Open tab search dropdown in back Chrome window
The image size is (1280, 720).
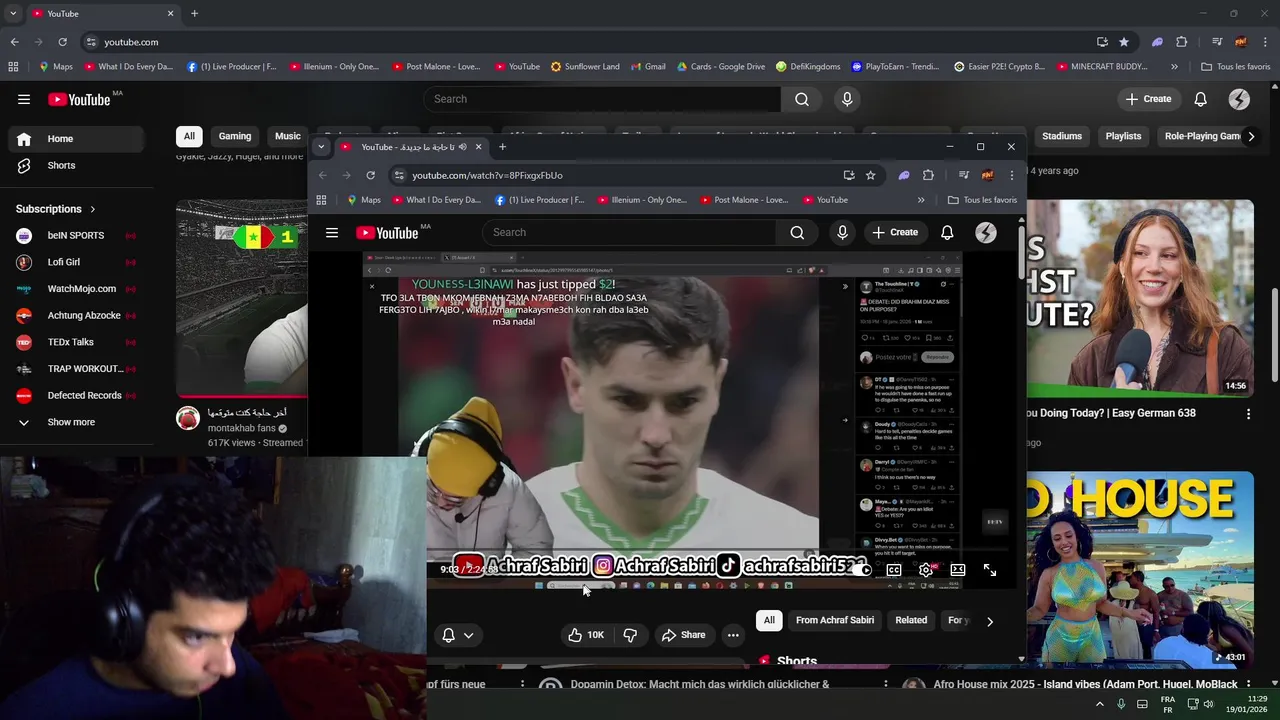click(13, 13)
